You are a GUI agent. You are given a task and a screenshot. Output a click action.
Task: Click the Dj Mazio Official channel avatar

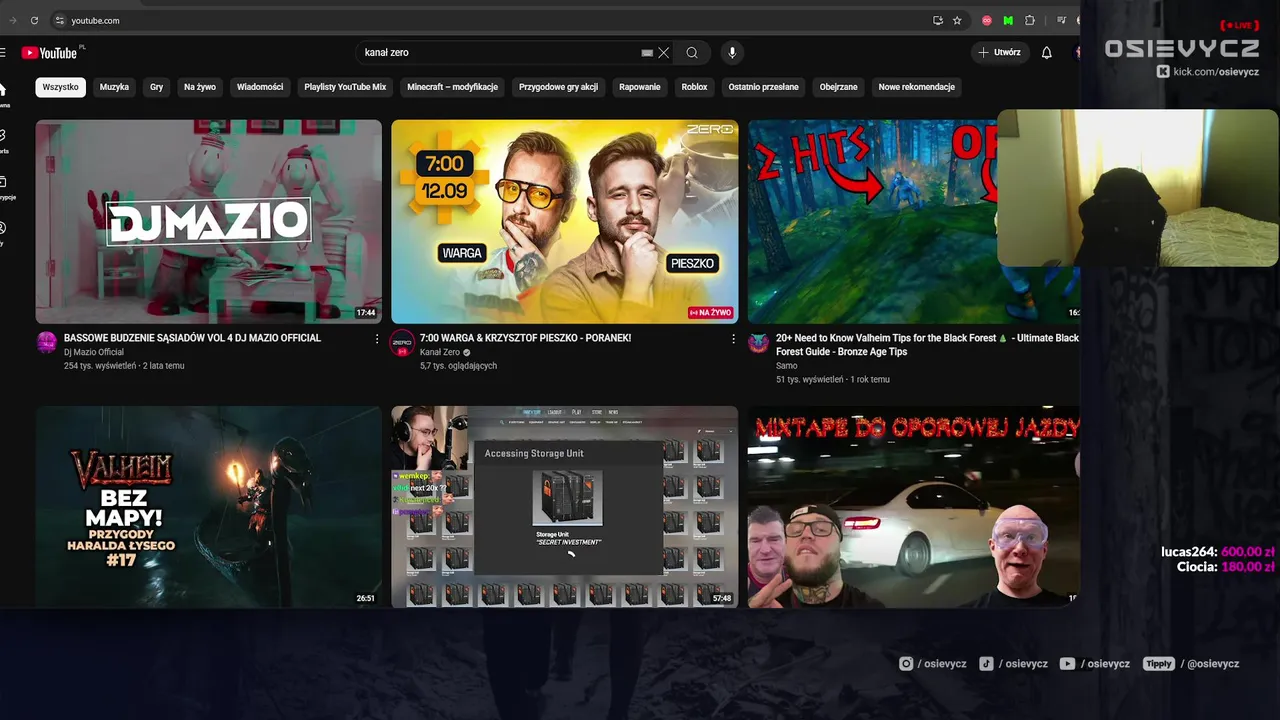coord(47,343)
